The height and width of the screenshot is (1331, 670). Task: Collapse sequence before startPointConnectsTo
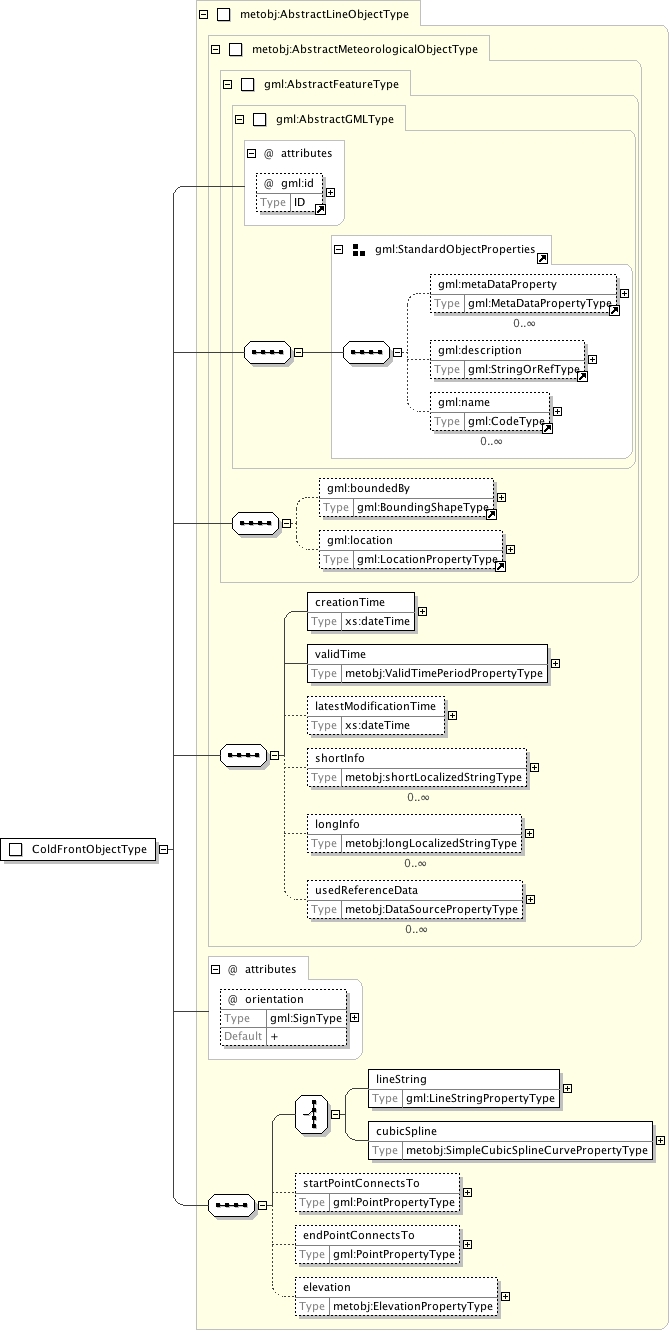pyautogui.click(x=262, y=1205)
